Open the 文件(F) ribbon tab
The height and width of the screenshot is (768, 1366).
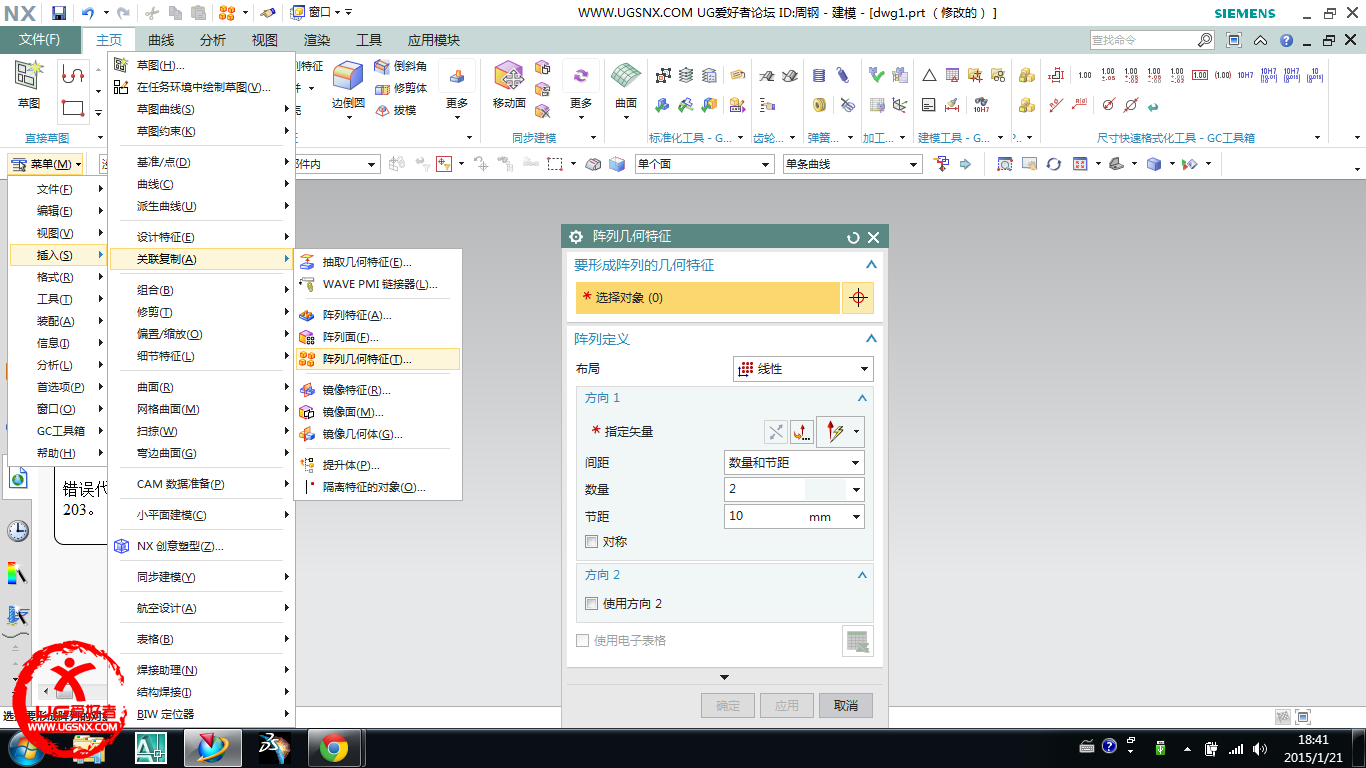pyautogui.click(x=40, y=40)
